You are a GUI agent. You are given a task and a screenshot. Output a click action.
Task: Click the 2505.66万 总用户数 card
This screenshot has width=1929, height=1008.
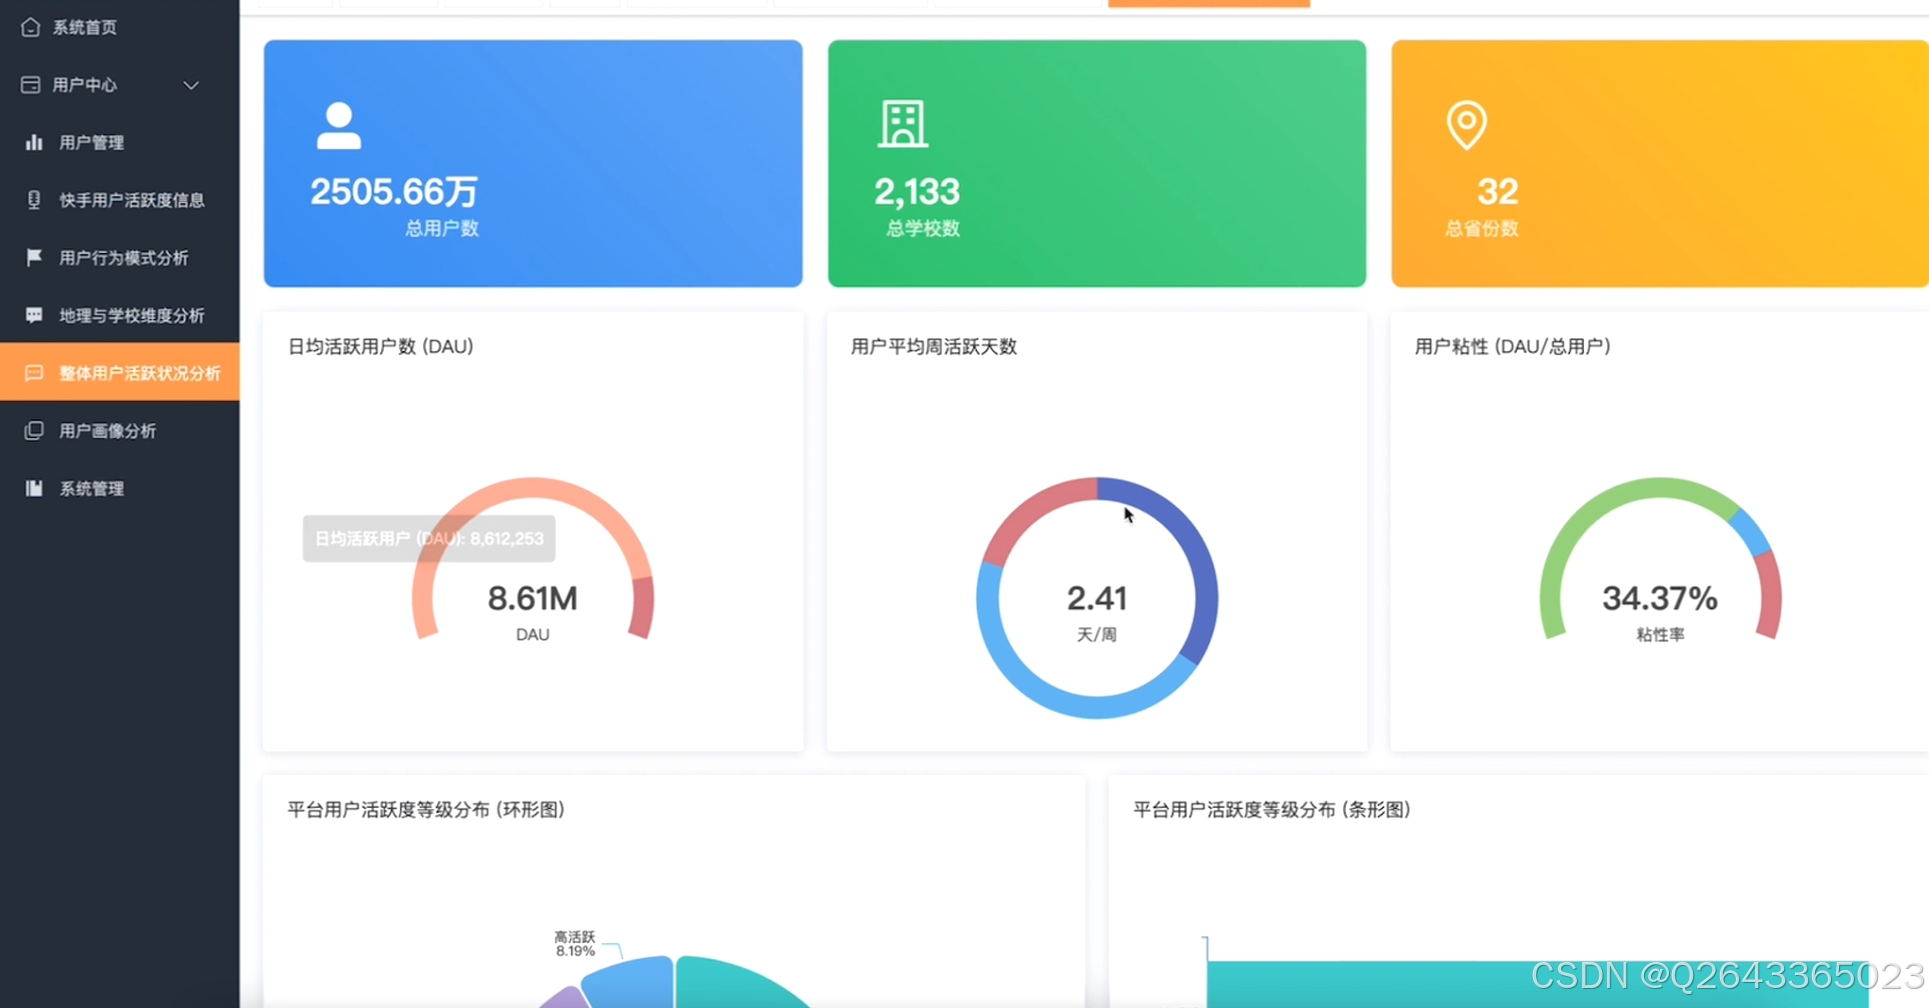tap(533, 163)
